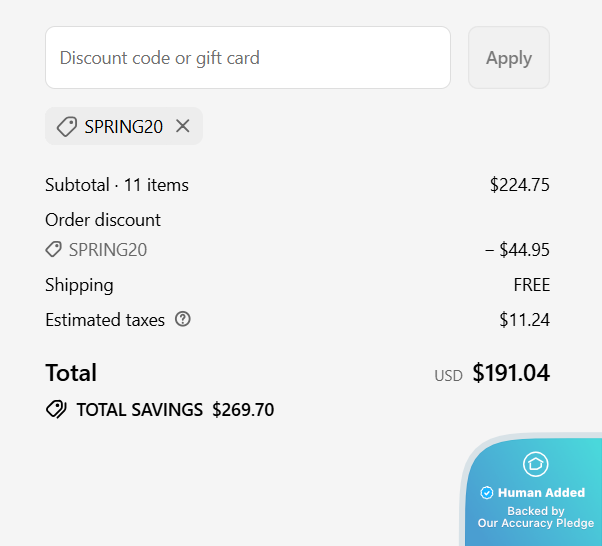The width and height of the screenshot is (602, 546).
Task: Open the Estimated taxes help icon
Action: pos(183,320)
